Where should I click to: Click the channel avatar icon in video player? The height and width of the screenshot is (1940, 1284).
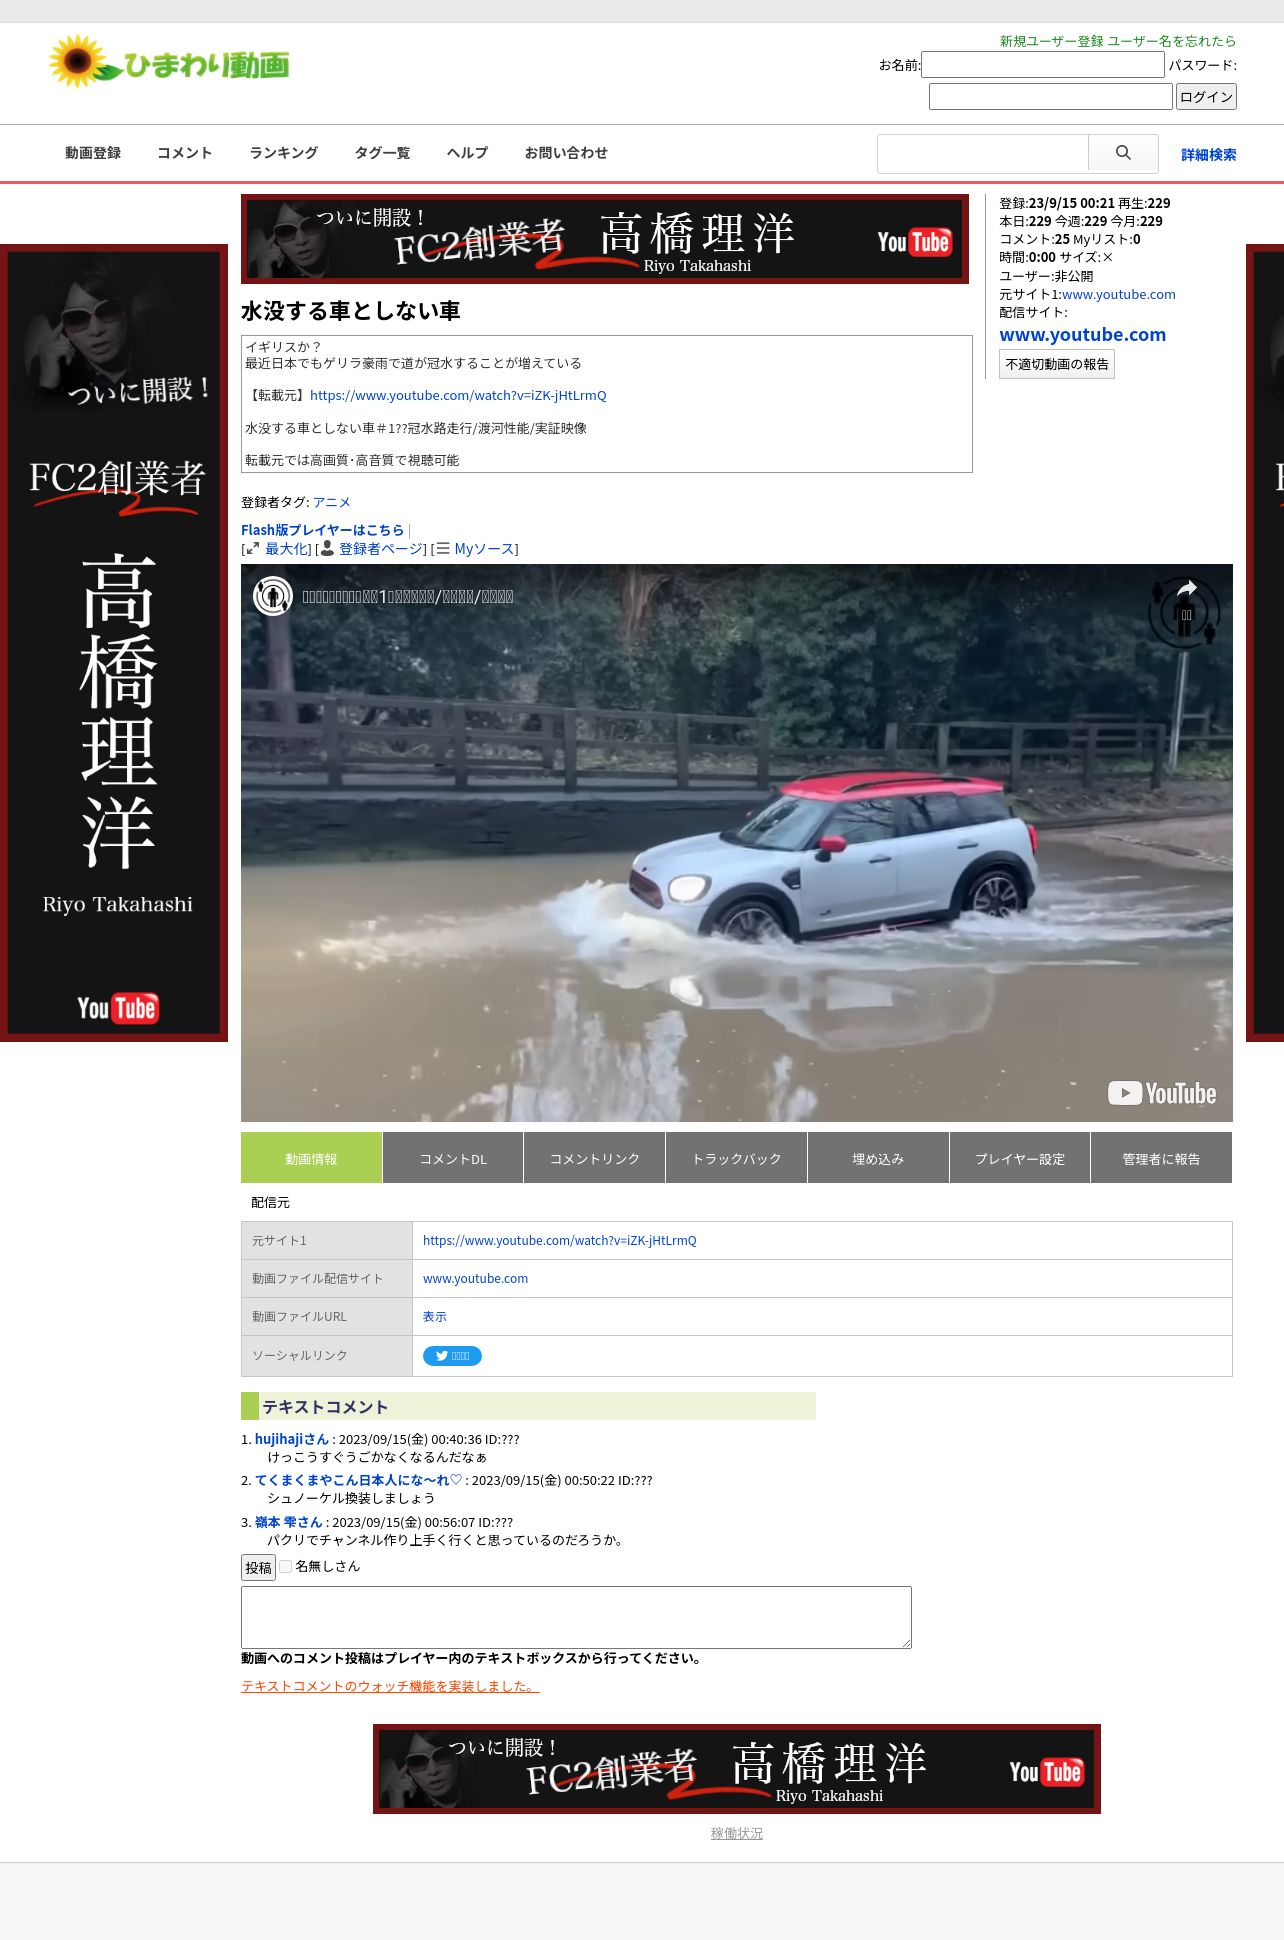[x=272, y=596]
